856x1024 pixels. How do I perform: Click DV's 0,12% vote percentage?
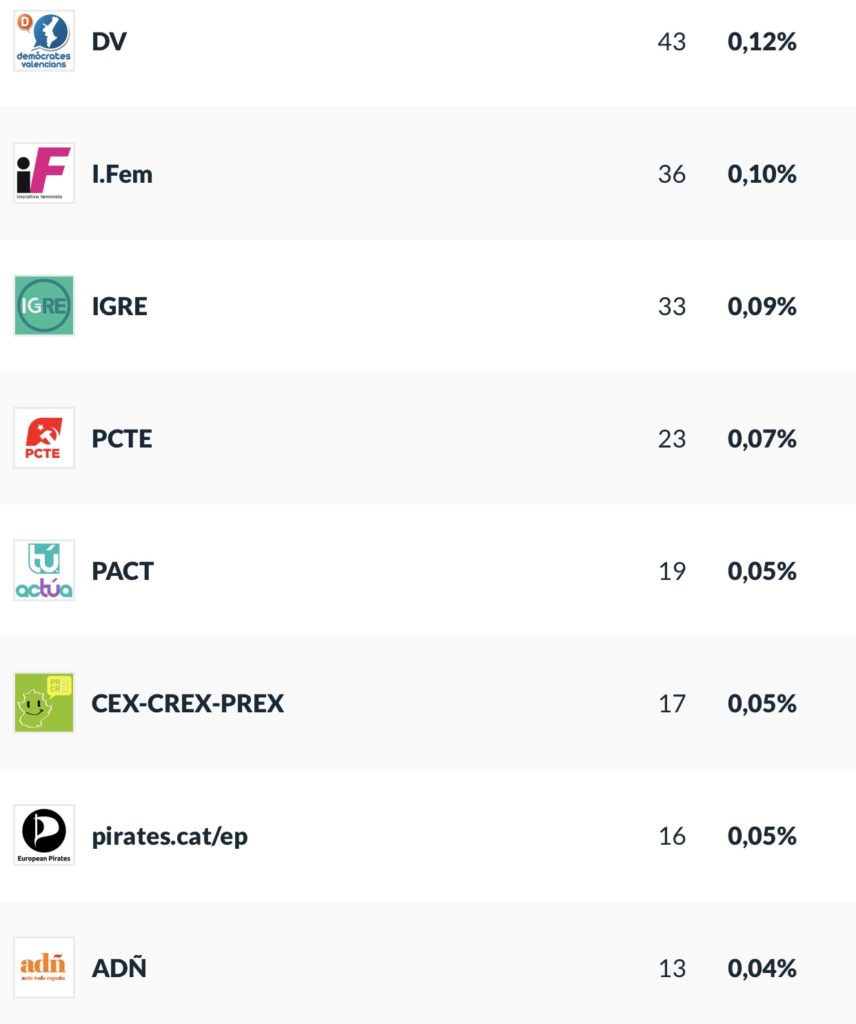[762, 42]
